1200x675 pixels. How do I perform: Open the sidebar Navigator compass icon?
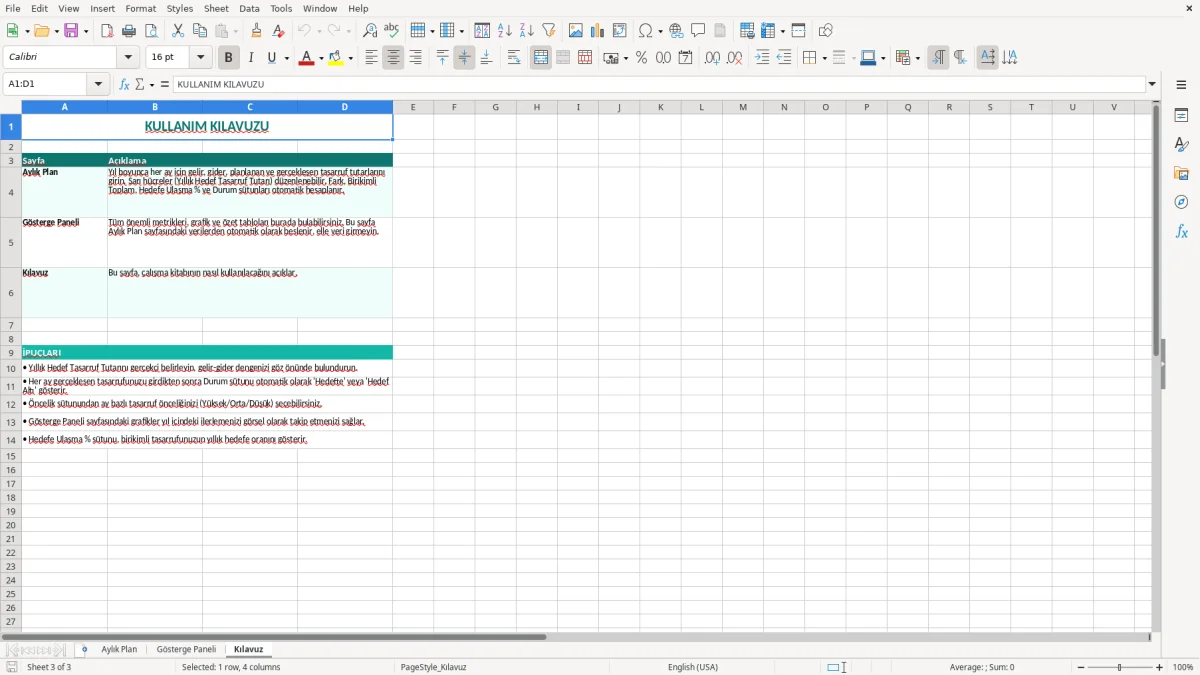(x=1182, y=202)
